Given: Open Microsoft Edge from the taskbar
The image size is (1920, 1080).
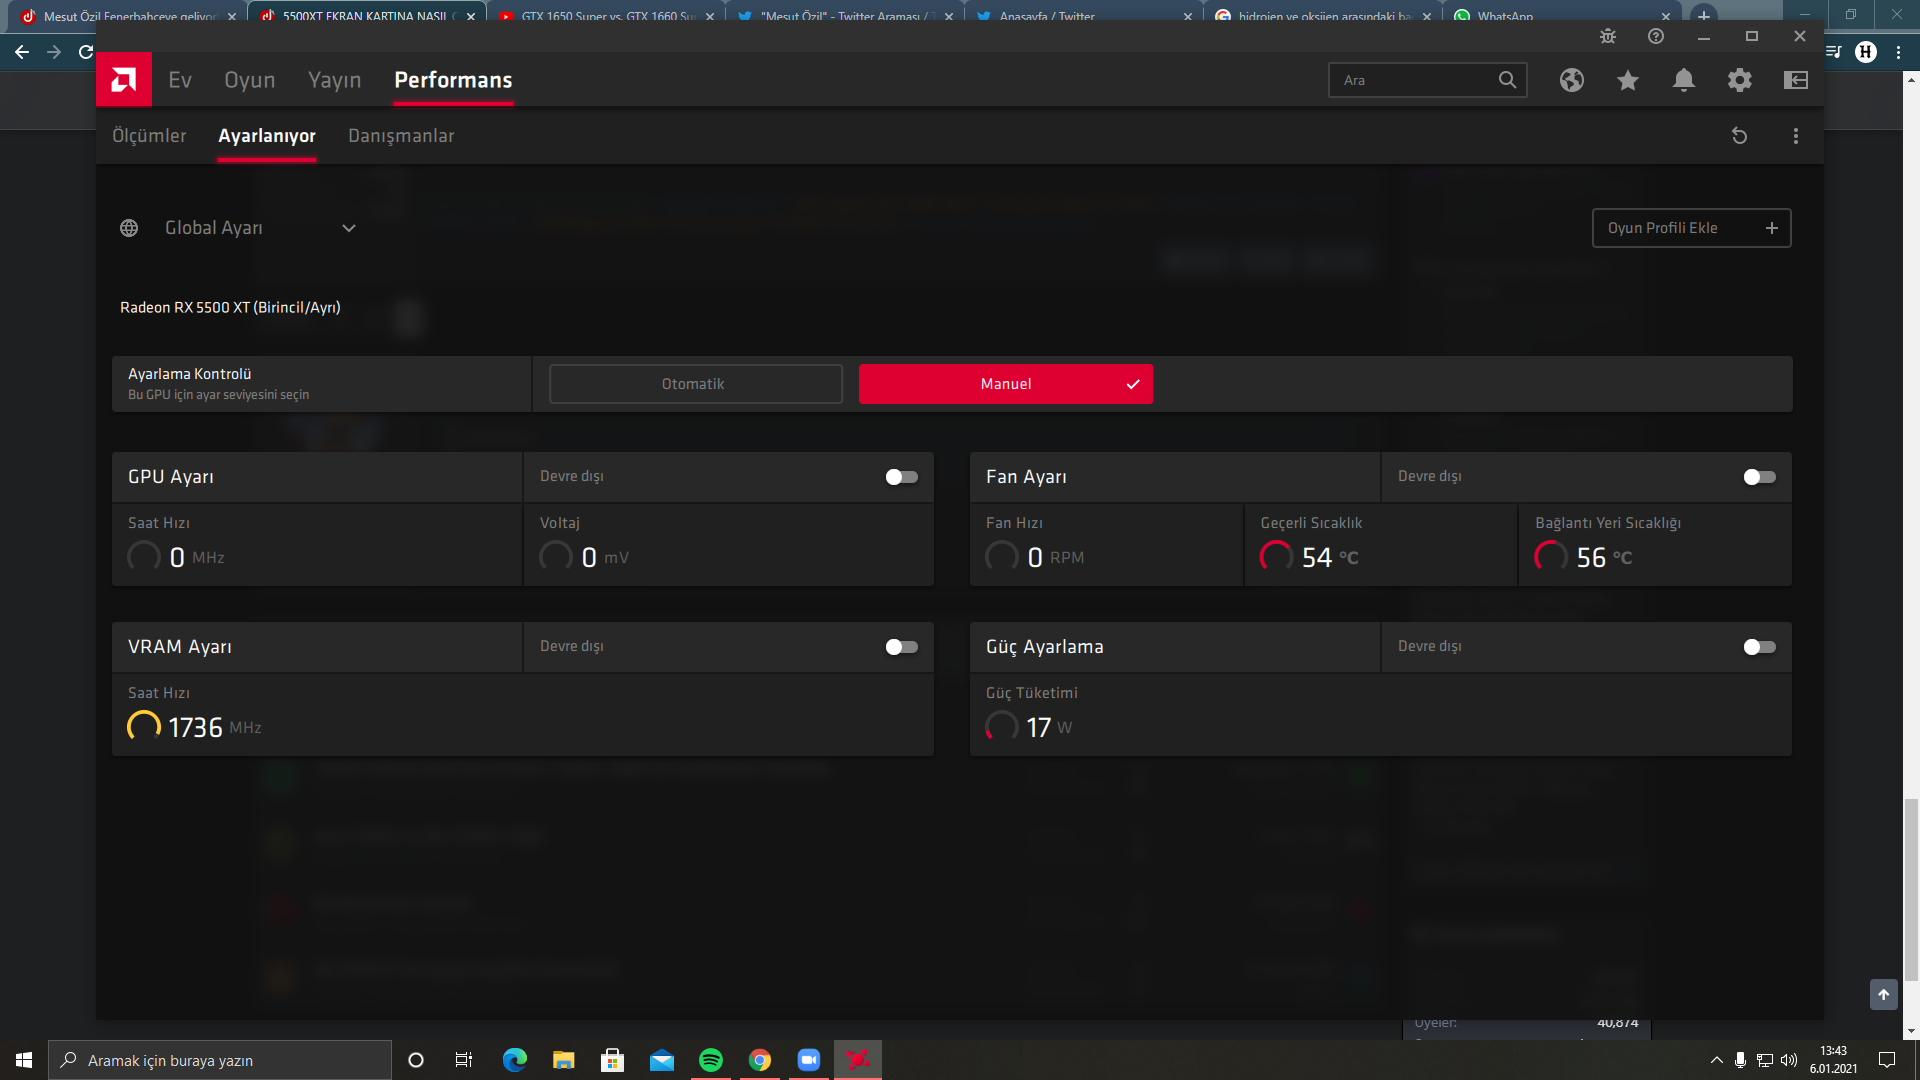Looking at the screenshot, I should [x=515, y=1060].
